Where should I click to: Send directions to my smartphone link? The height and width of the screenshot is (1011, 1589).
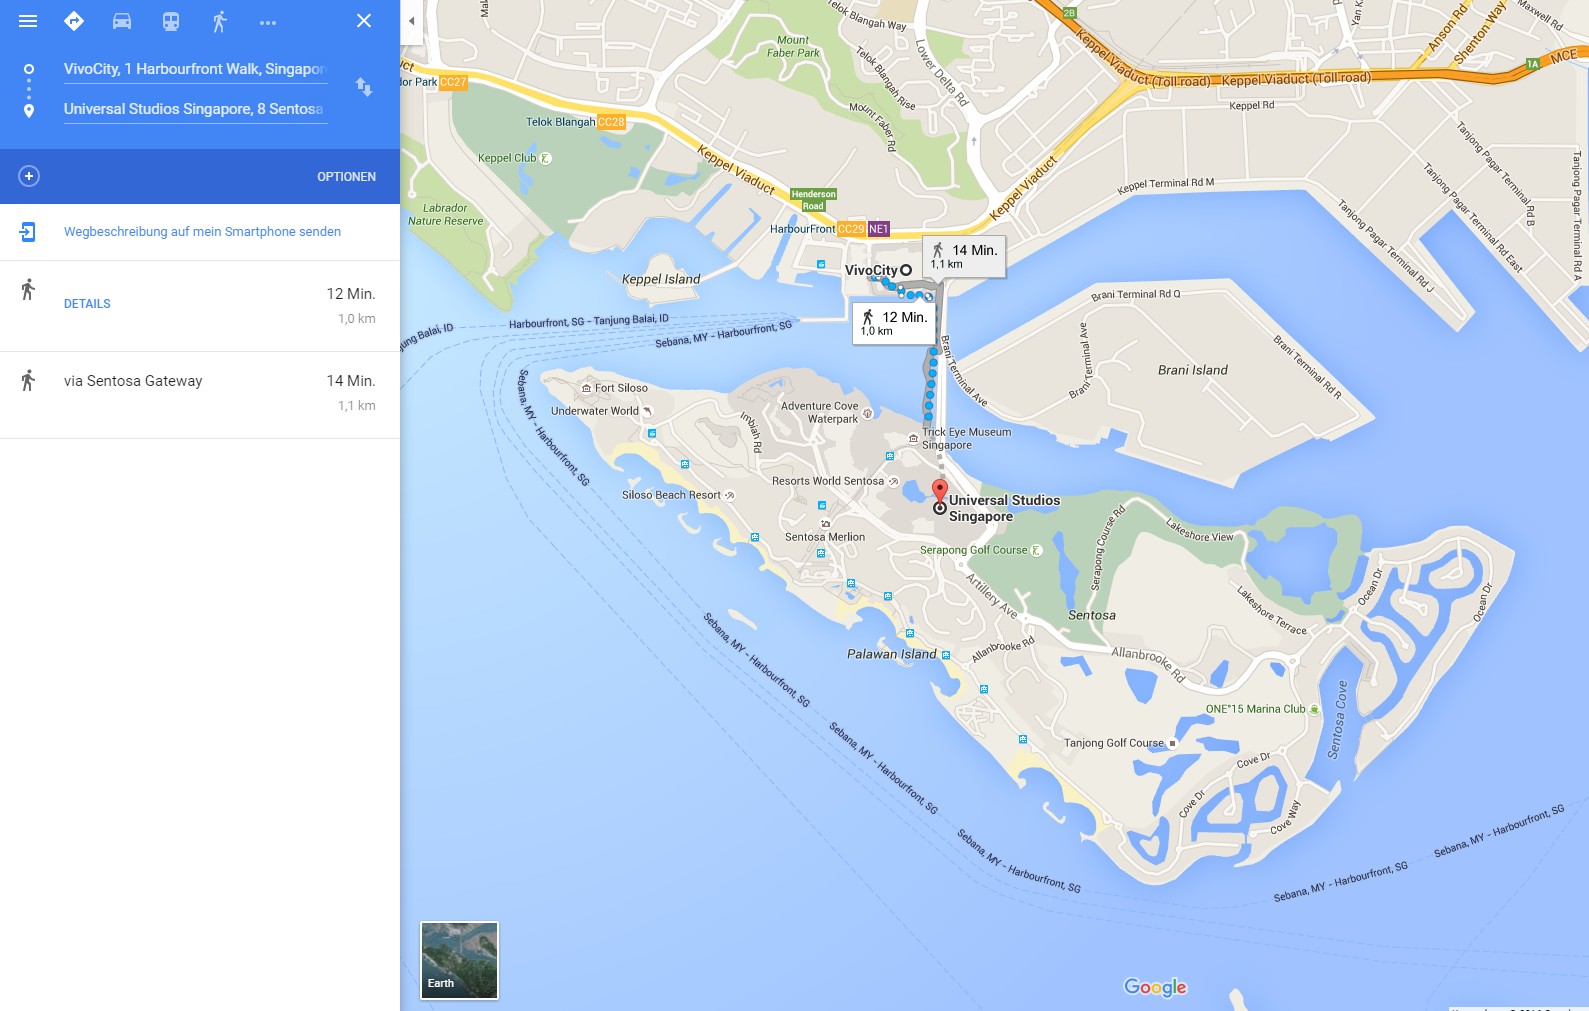tap(202, 232)
